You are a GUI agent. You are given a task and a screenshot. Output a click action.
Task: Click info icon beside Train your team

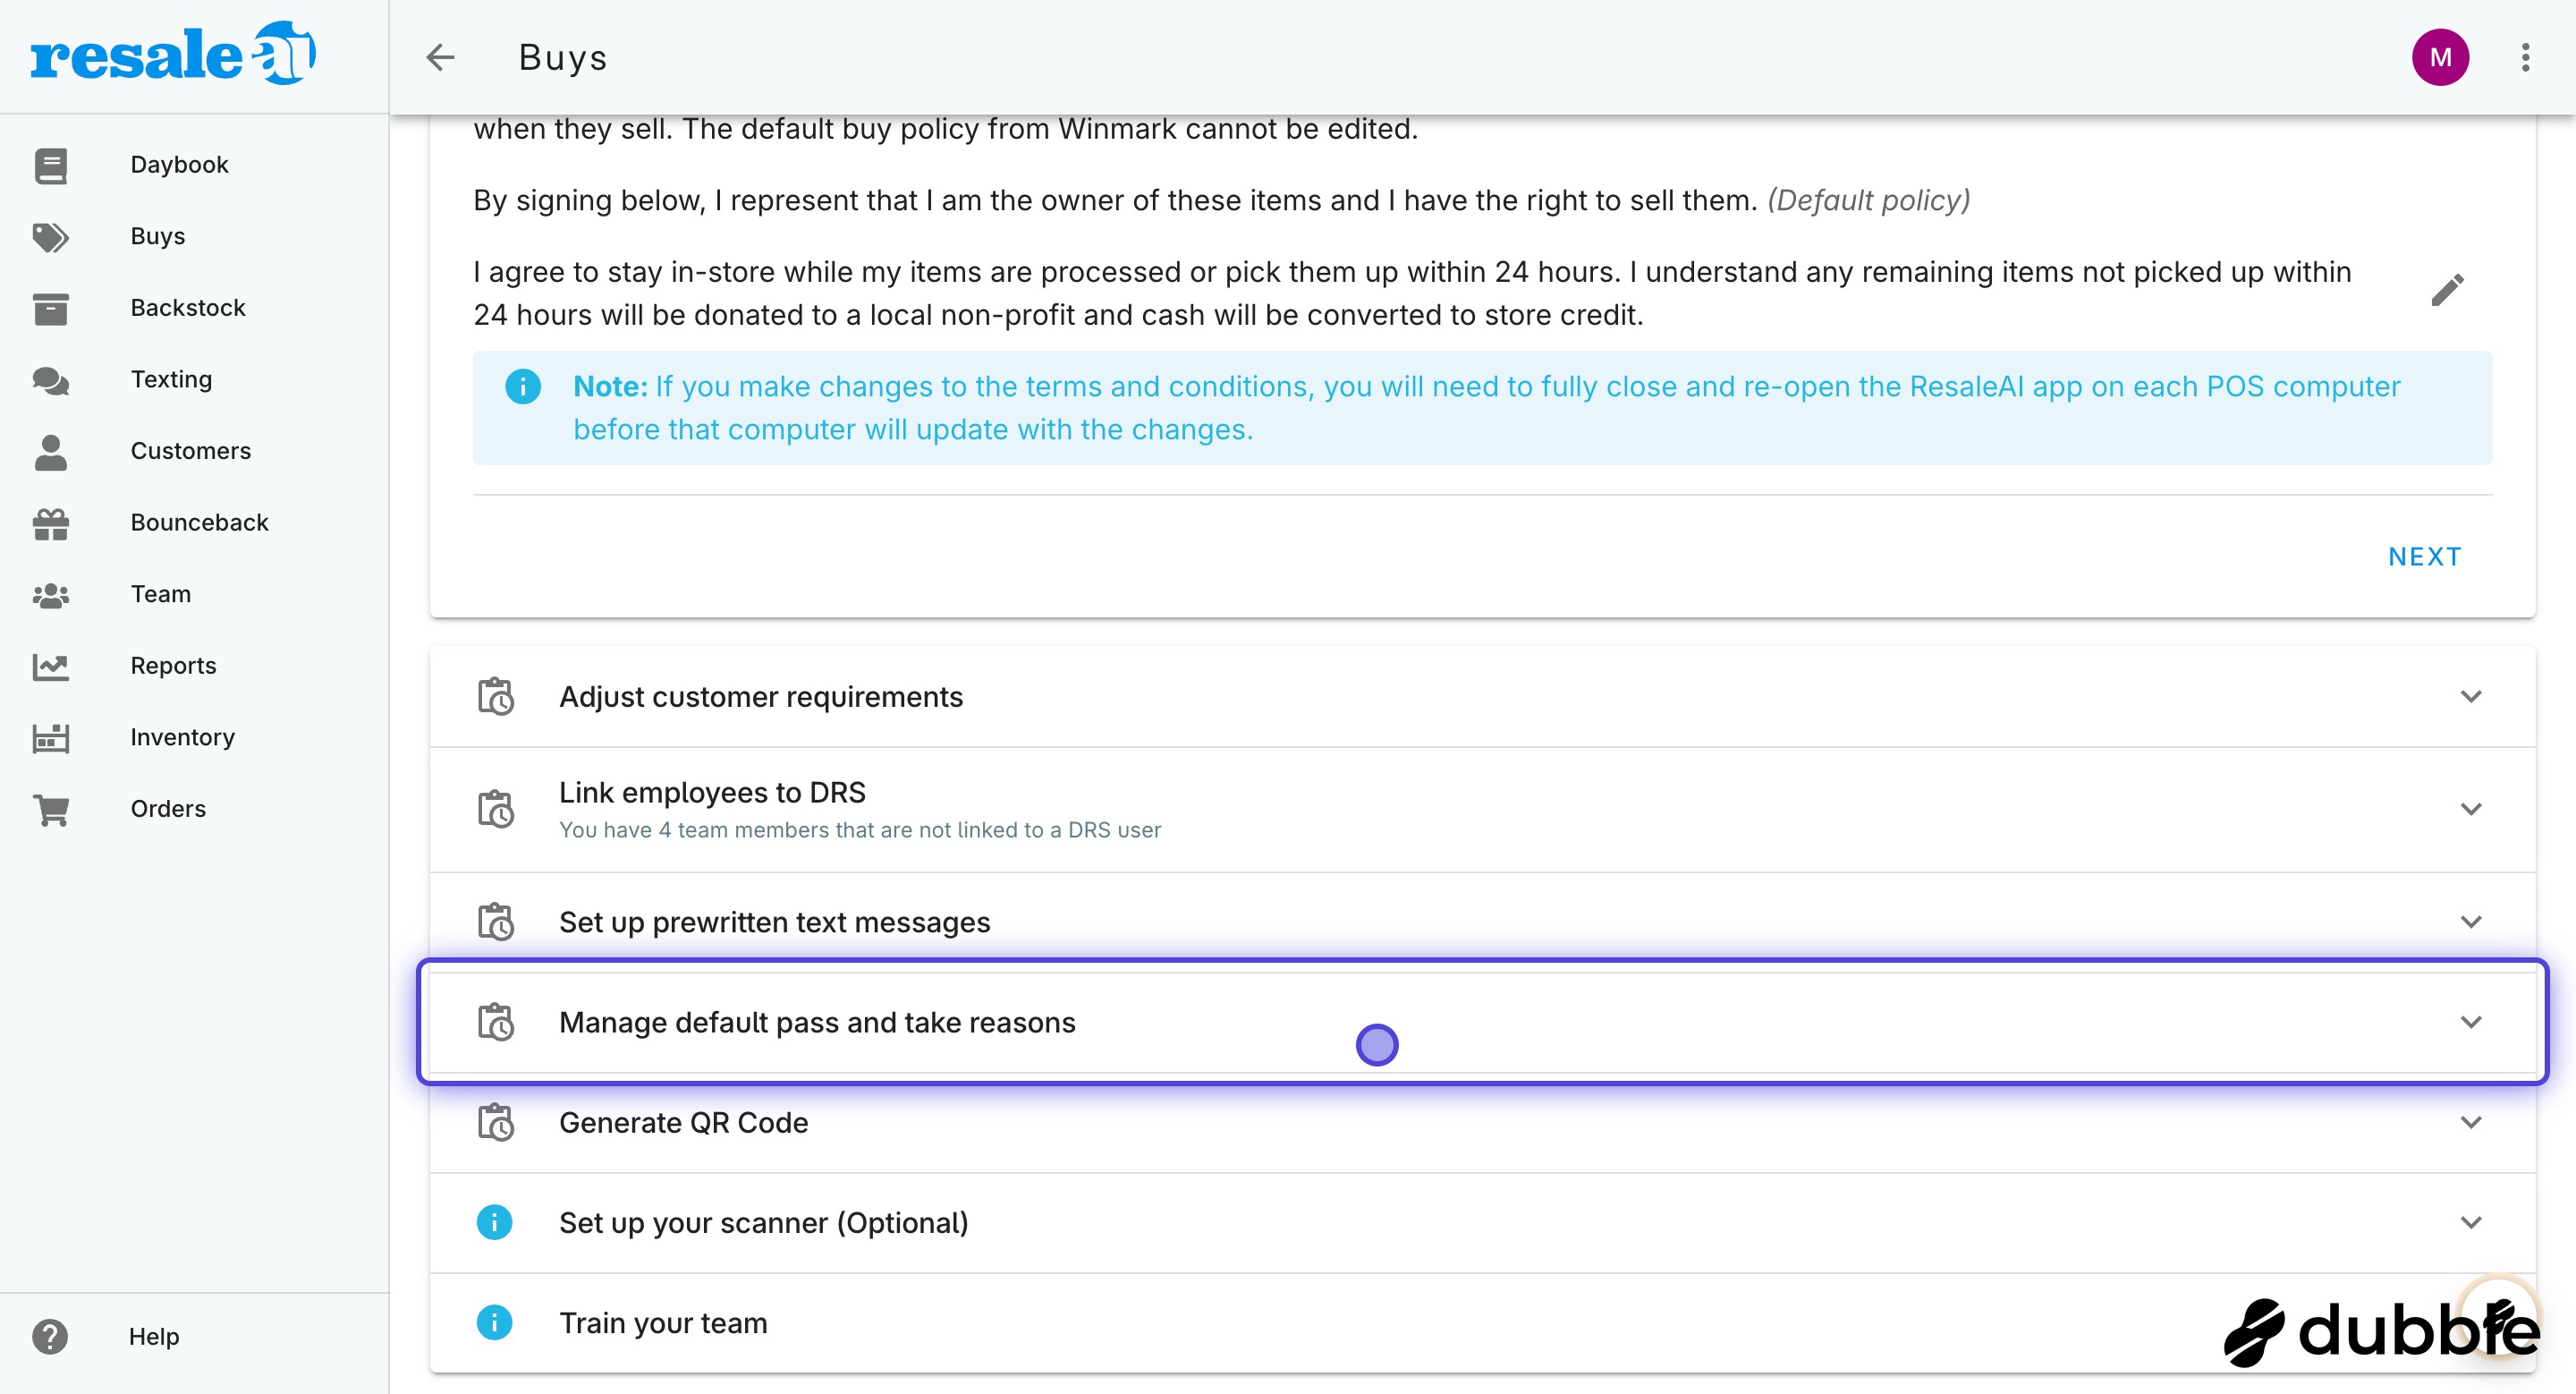pyautogui.click(x=494, y=1322)
